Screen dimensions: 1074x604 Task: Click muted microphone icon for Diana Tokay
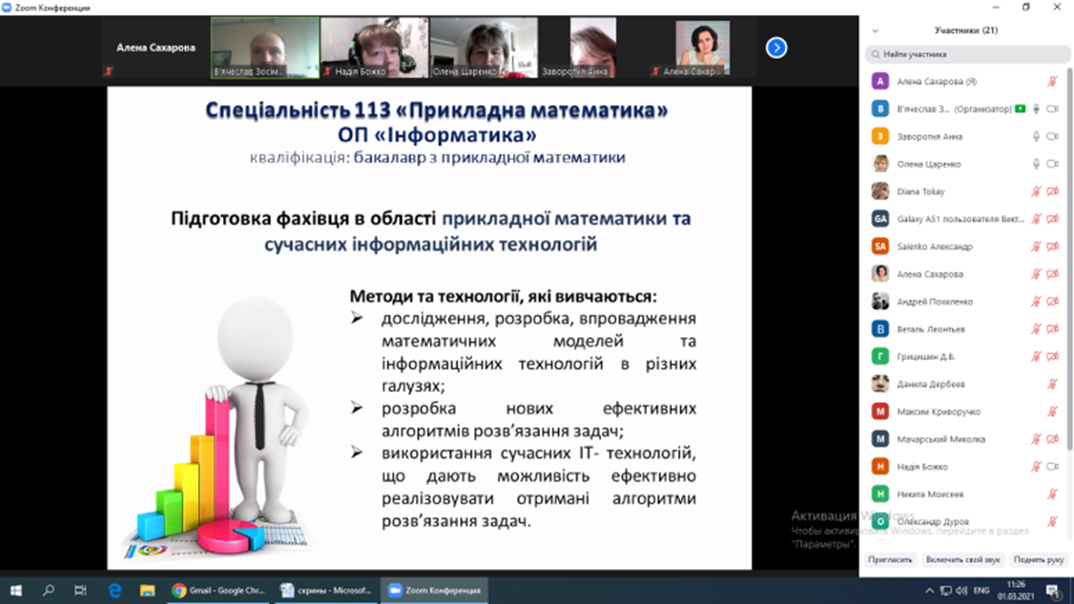pyautogui.click(x=1037, y=192)
